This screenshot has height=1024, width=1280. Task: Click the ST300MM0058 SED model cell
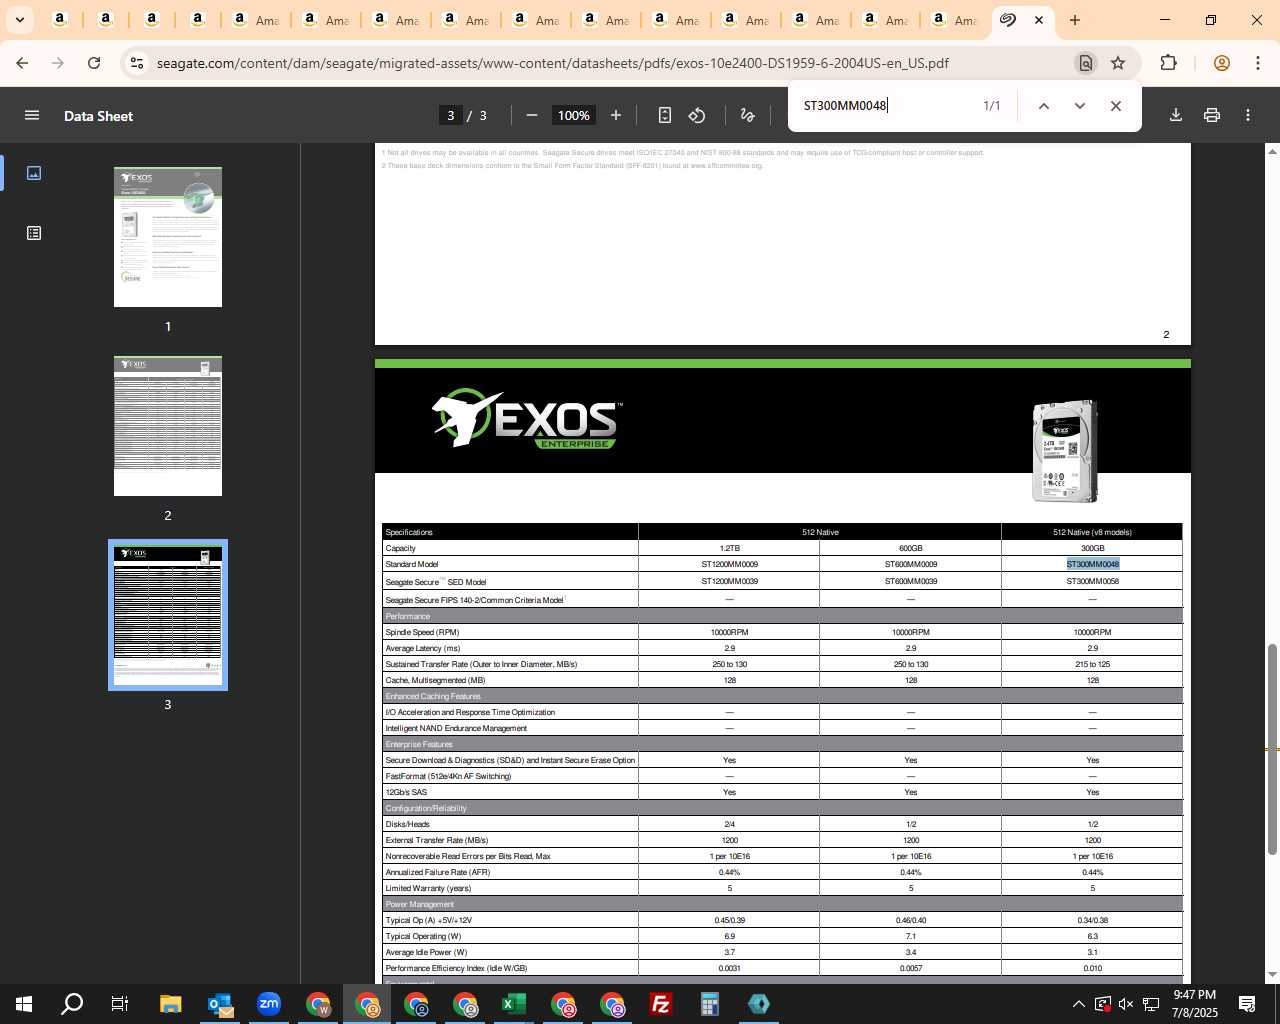coord(1092,581)
